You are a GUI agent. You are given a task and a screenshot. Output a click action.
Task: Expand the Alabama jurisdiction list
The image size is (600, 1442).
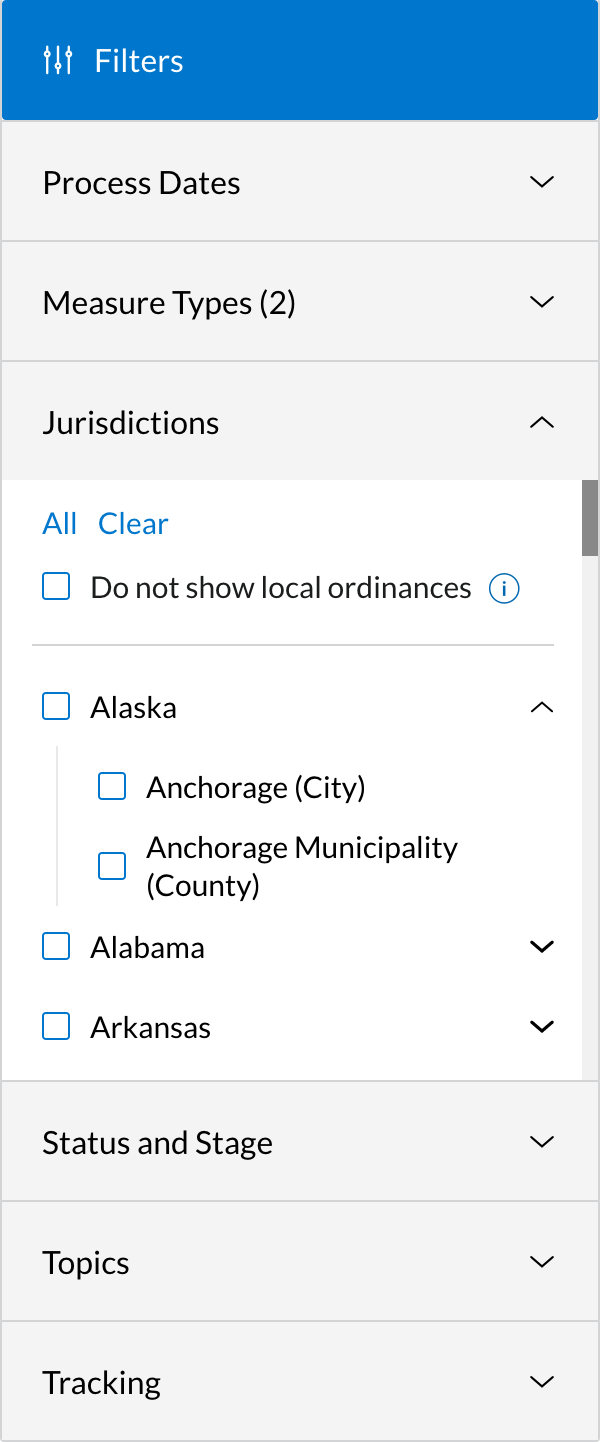(x=541, y=946)
